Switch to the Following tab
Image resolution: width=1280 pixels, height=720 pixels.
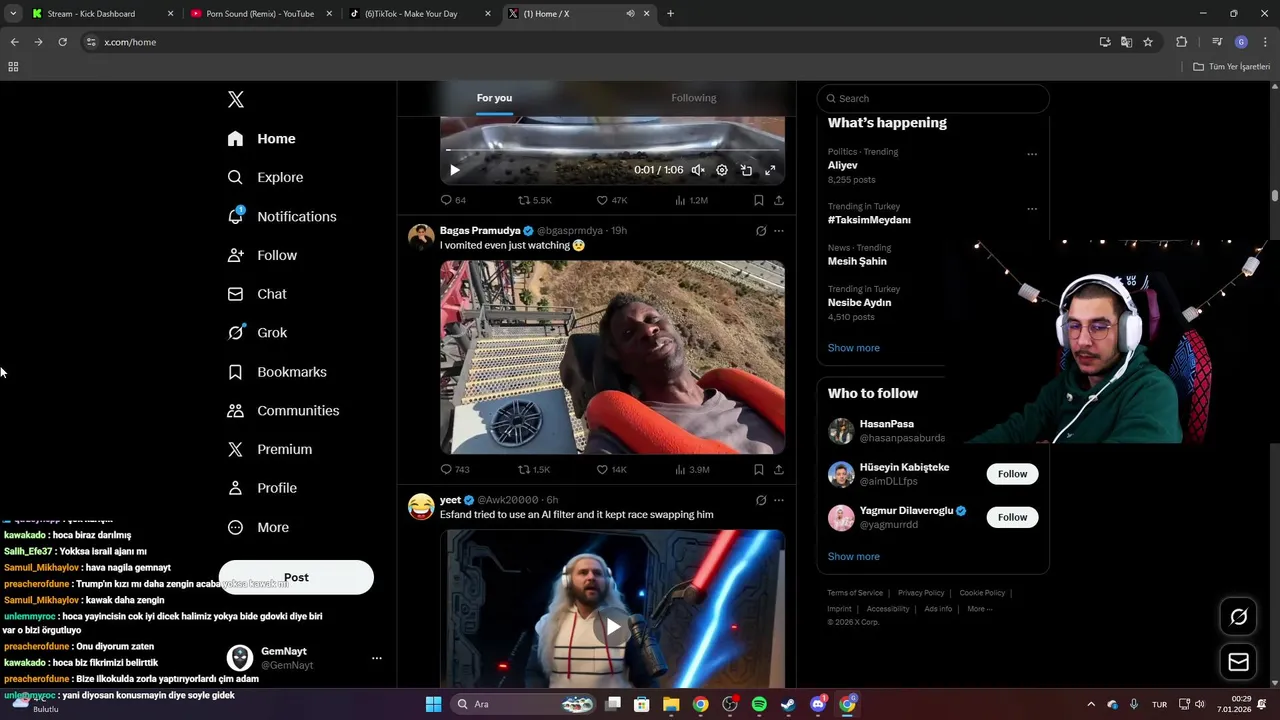pyautogui.click(x=693, y=98)
